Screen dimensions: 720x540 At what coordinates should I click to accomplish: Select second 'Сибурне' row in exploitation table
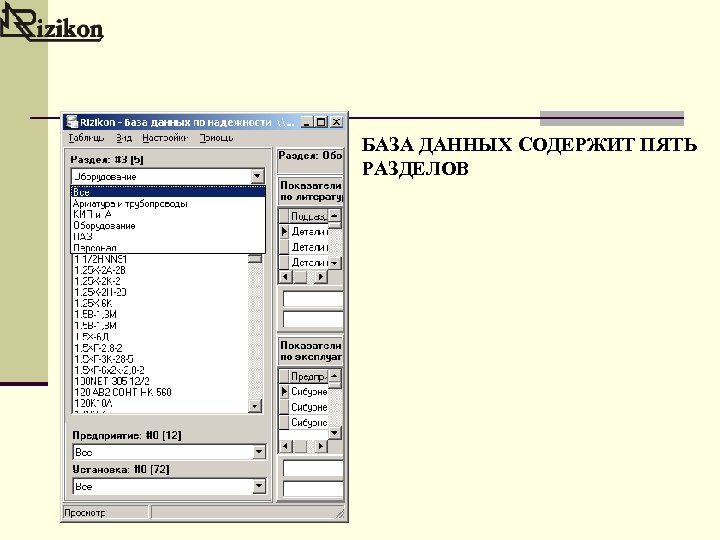pyautogui.click(x=309, y=407)
